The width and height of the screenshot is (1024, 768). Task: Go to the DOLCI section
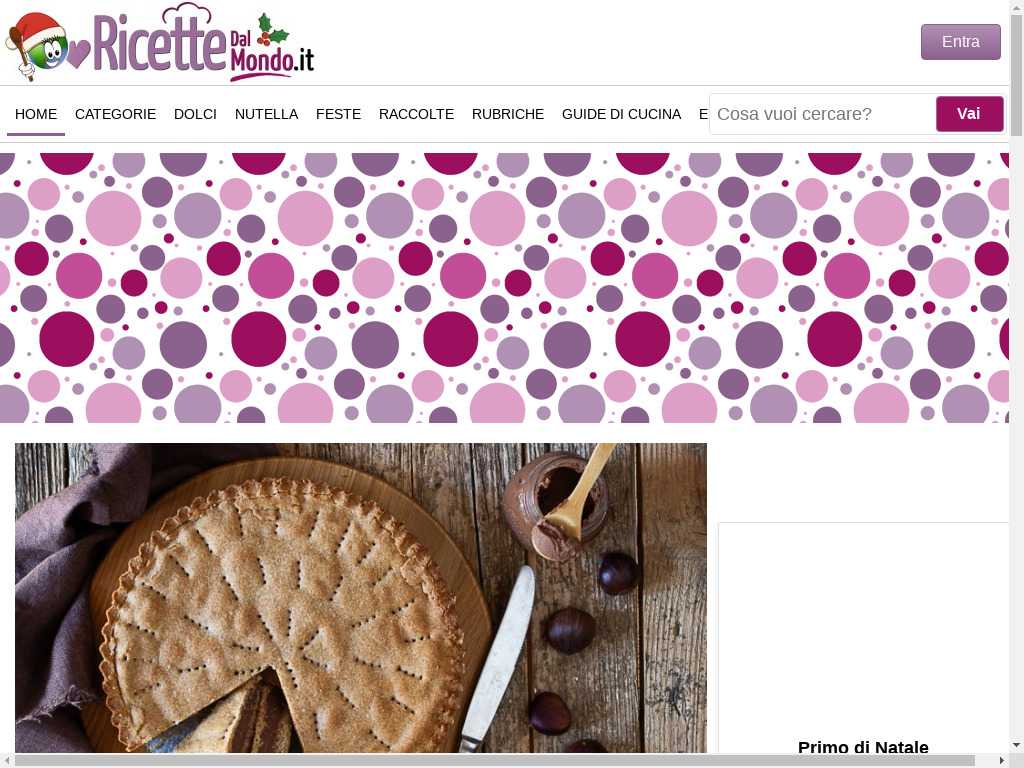(x=195, y=114)
